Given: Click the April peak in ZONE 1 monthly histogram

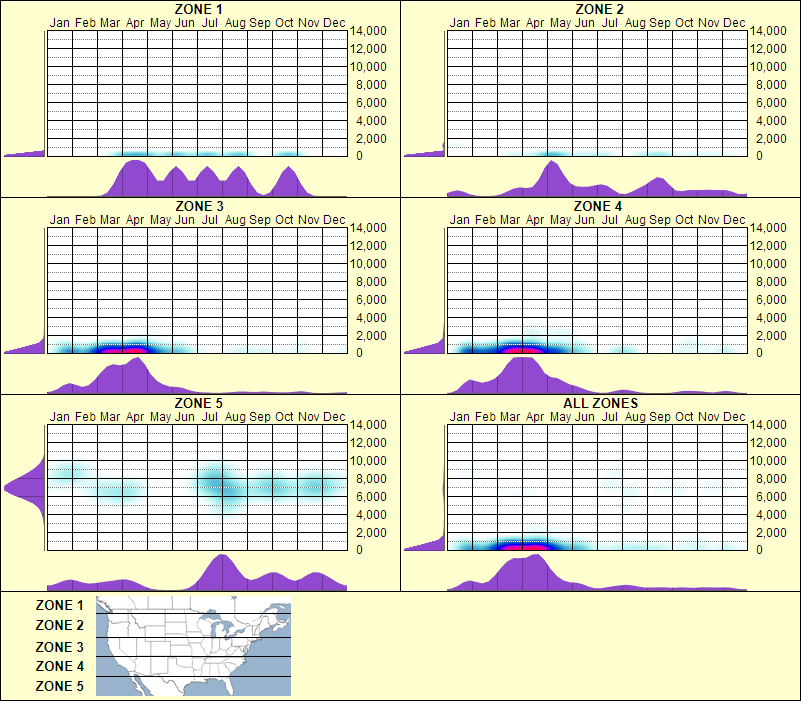Looking at the screenshot, I should point(135,178).
